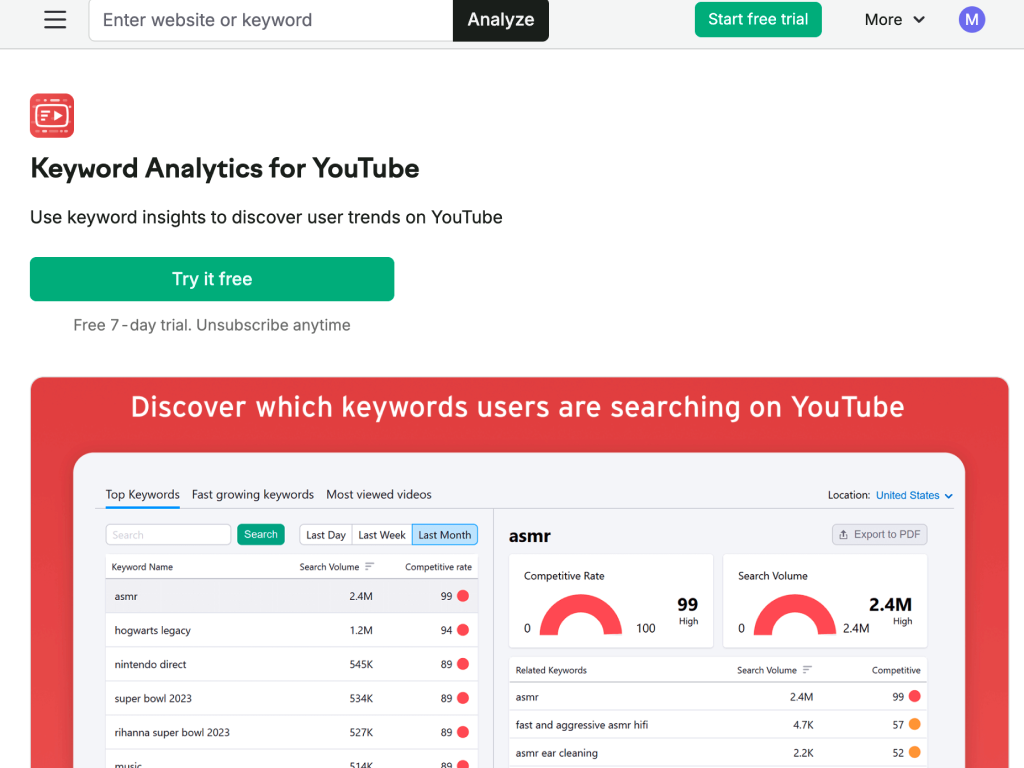Switch to the Top Keywords tab
Viewport: 1024px width, 768px height.
click(x=142, y=494)
